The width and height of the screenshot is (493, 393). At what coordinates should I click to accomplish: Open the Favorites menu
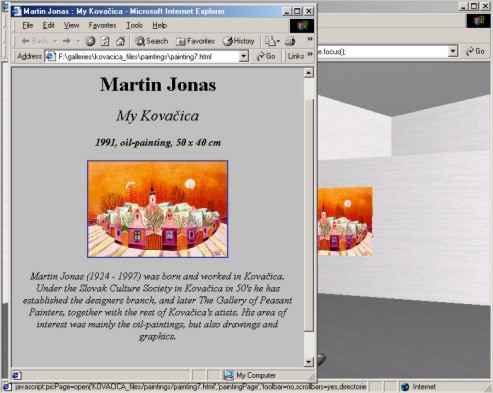102,25
